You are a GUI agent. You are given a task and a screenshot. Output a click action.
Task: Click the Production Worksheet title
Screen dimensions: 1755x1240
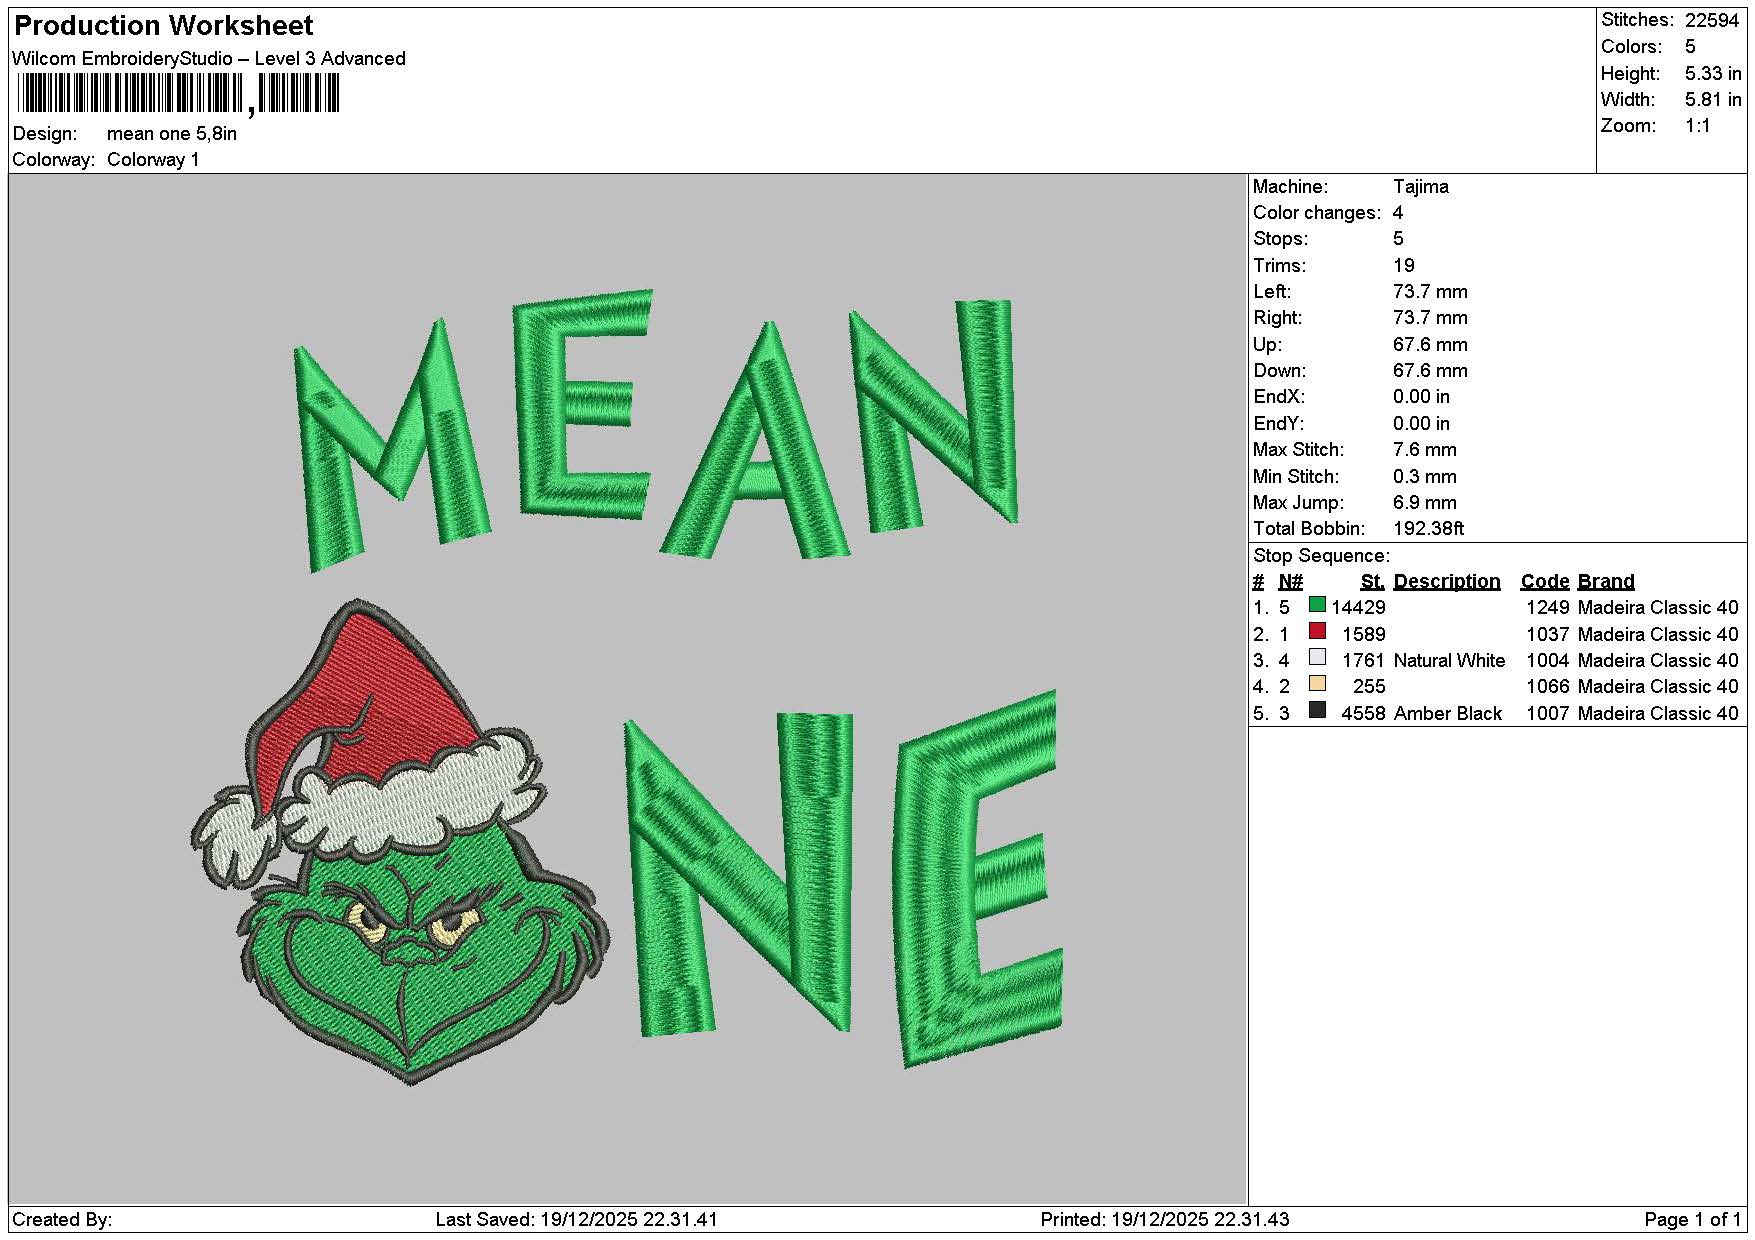click(164, 26)
